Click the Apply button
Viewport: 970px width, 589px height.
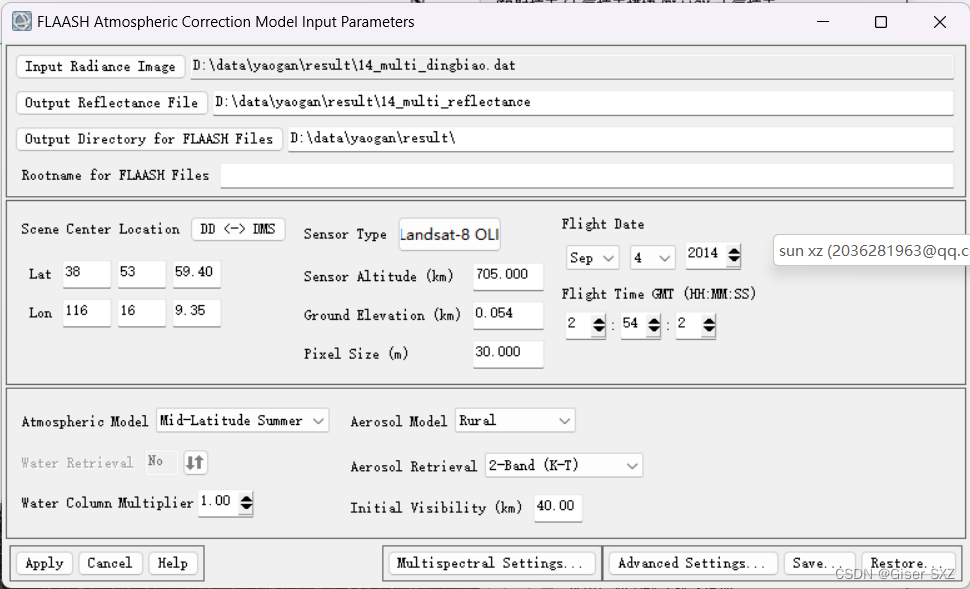click(x=45, y=564)
